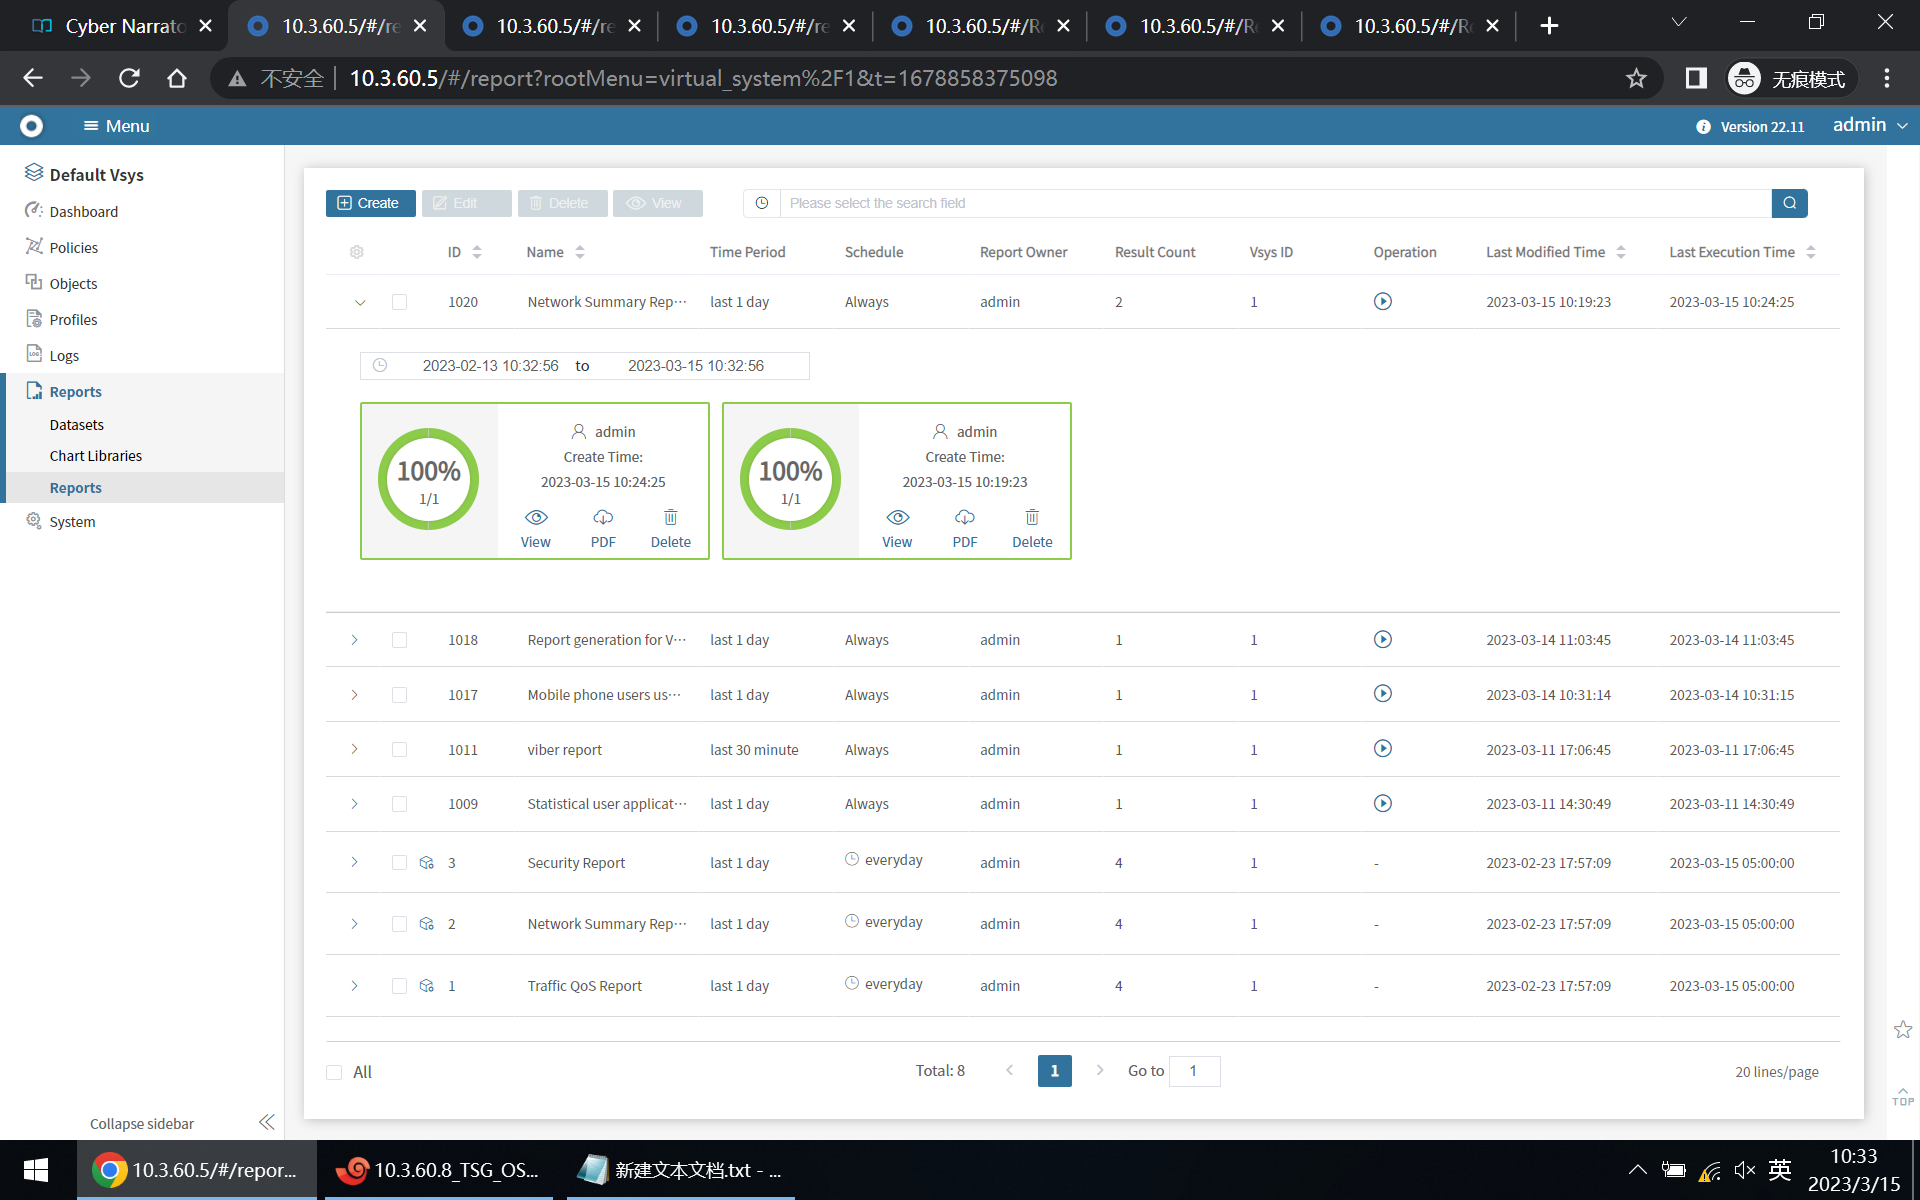This screenshot has width=1920, height=1200.
Task: Collapse the sidebar with double-chevron icon
Action: 266,1122
